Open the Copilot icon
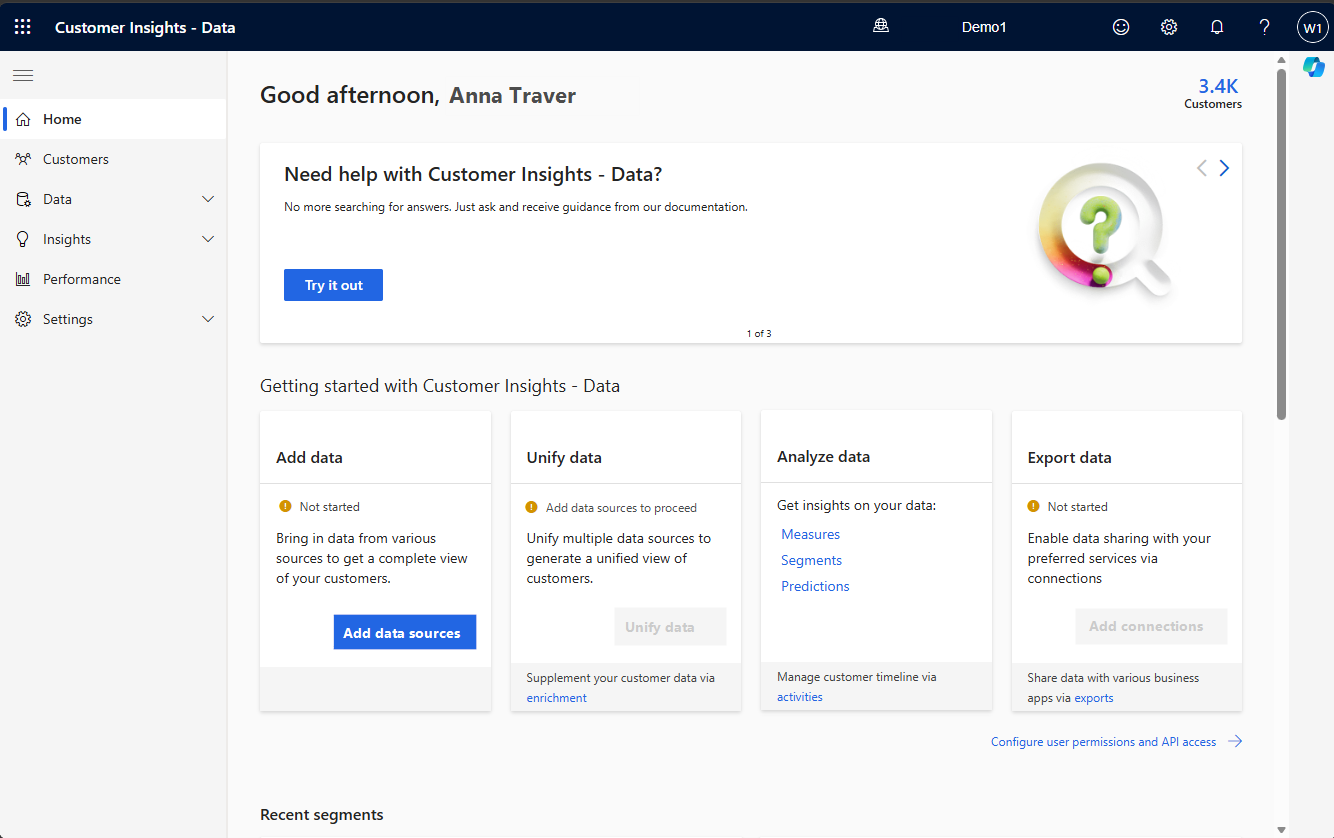Image resolution: width=1334 pixels, height=838 pixels. pos(1313,67)
